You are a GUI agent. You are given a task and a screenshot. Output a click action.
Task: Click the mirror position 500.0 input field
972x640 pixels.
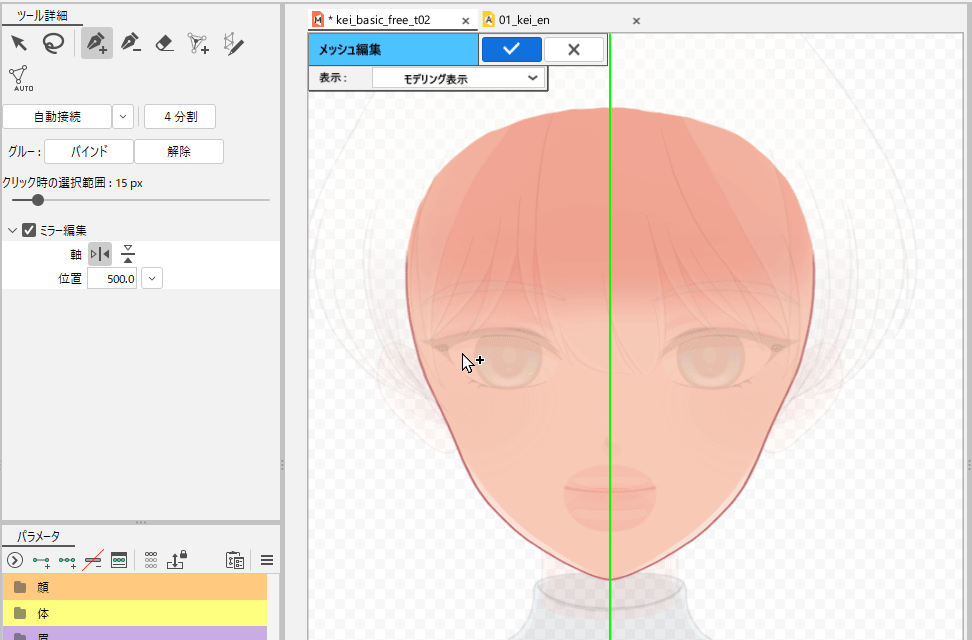coord(112,279)
